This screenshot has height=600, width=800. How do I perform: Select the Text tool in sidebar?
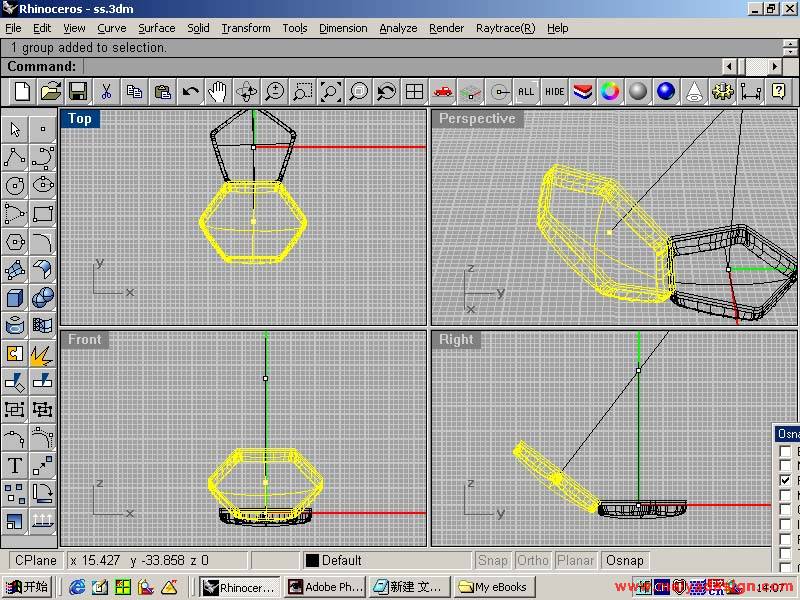tap(15, 465)
